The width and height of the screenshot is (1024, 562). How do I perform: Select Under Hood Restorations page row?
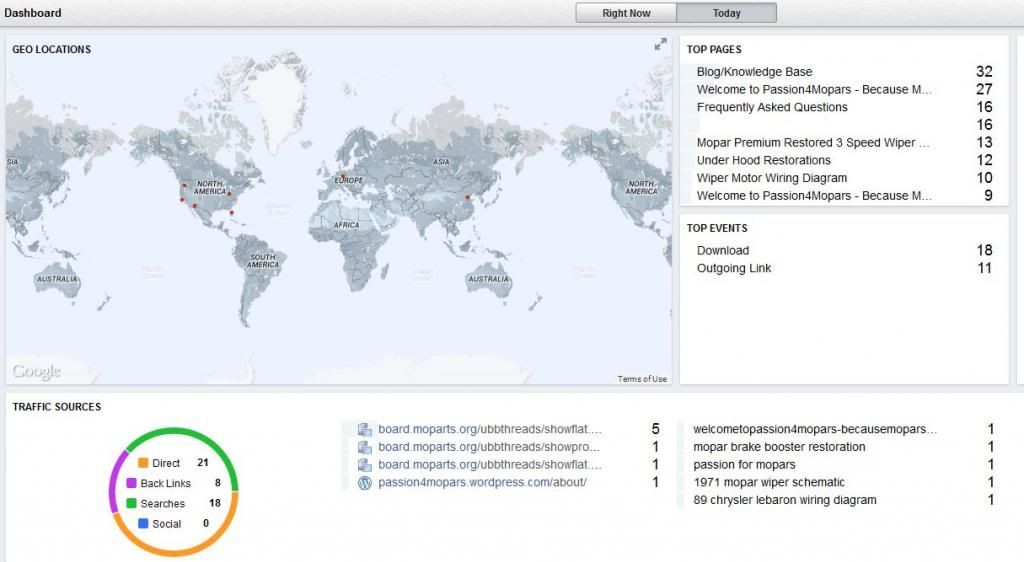click(844, 160)
